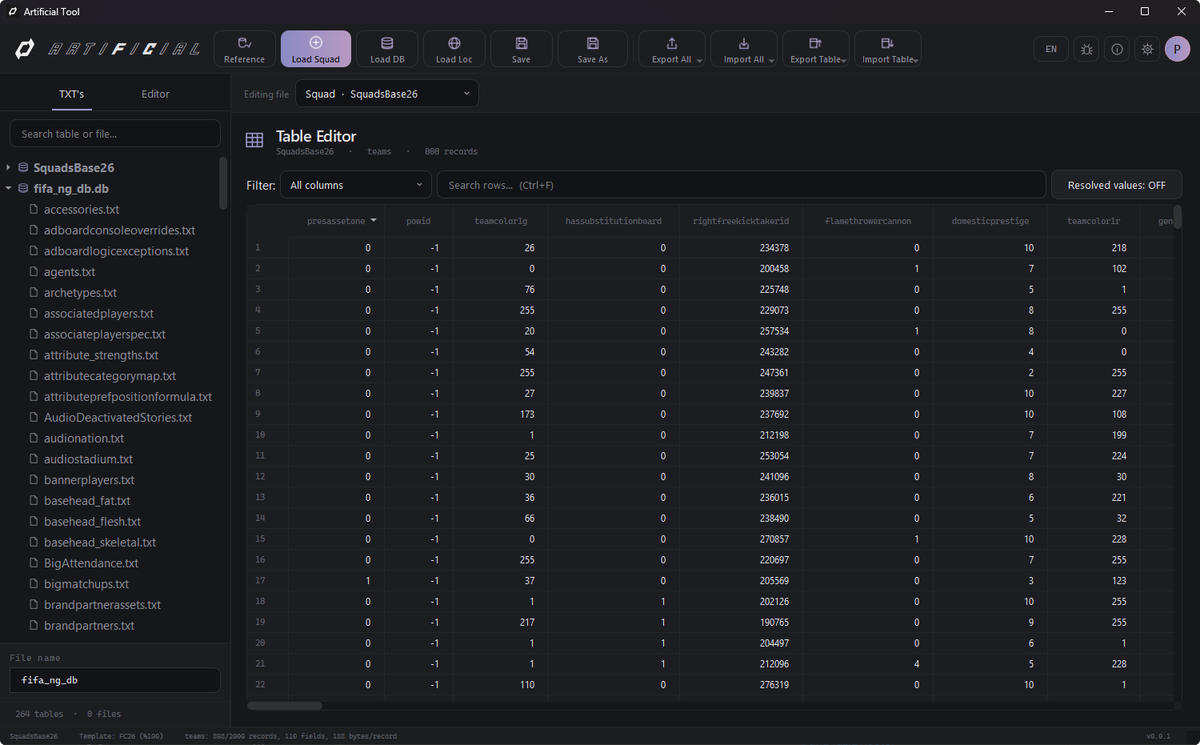
Task: Open the Export All dropdown arrow
Action: (x=699, y=60)
